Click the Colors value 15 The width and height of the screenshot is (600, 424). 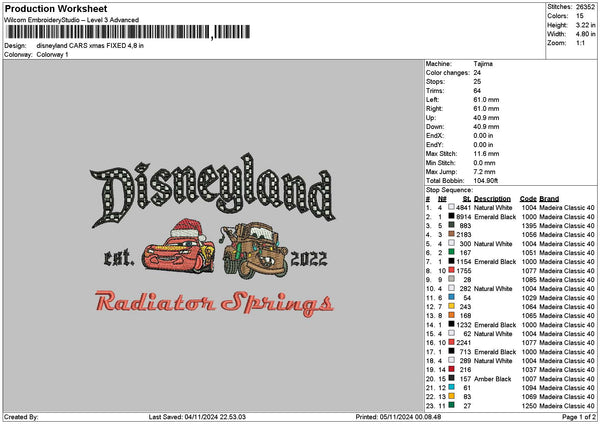(580, 16)
